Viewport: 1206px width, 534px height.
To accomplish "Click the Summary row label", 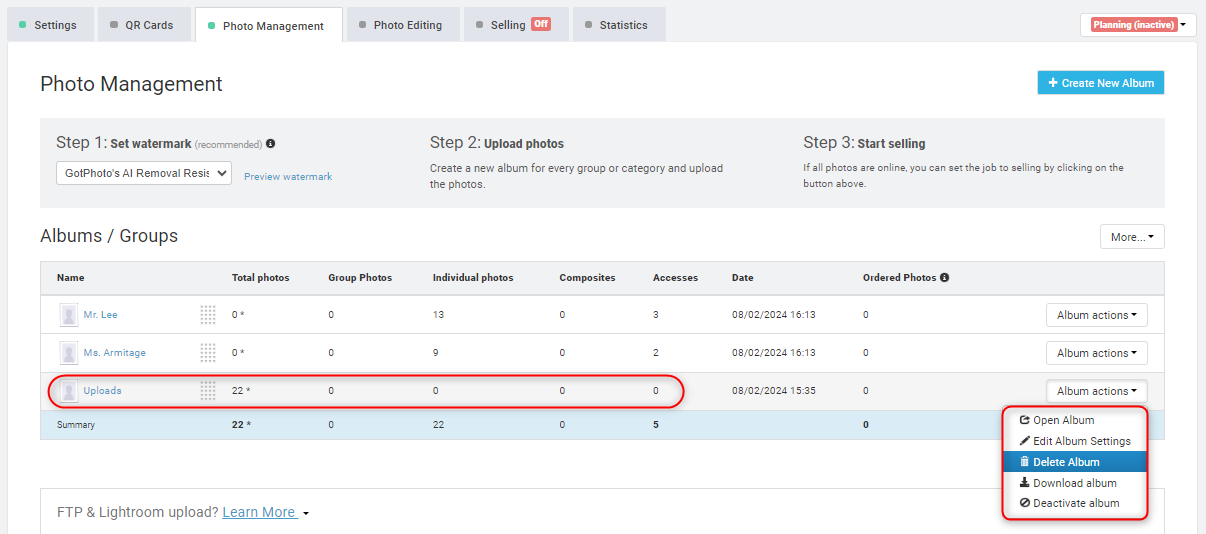I will [x=76, y=425].
